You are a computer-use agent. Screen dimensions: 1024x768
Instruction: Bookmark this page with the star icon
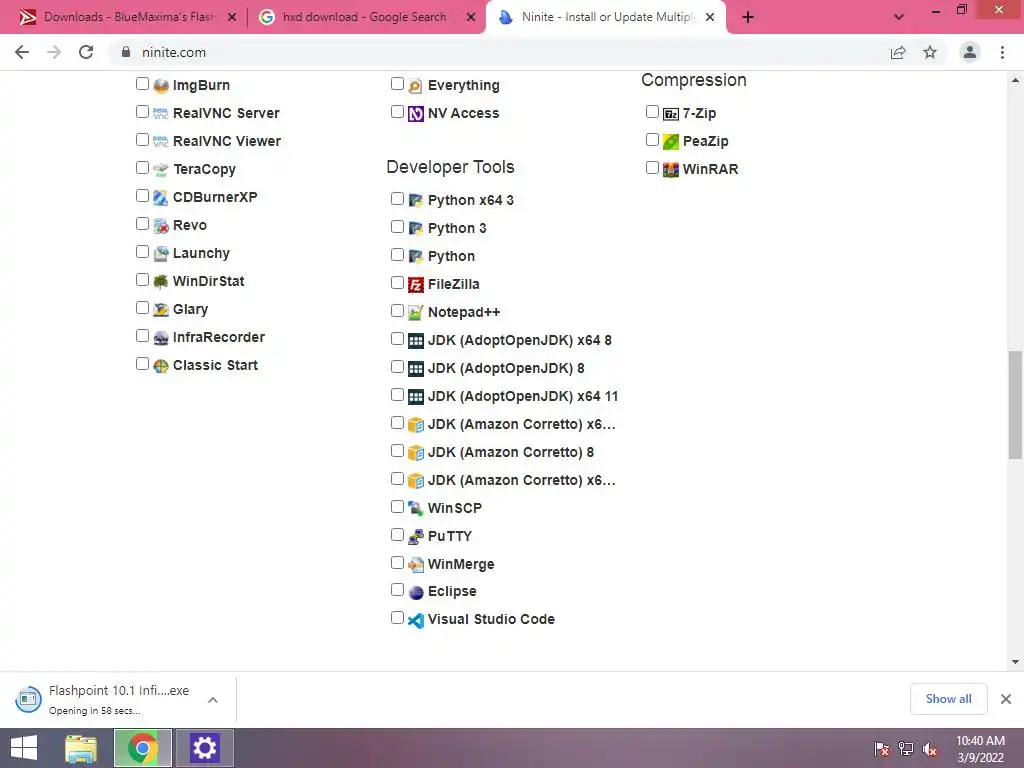coord(930,52)
